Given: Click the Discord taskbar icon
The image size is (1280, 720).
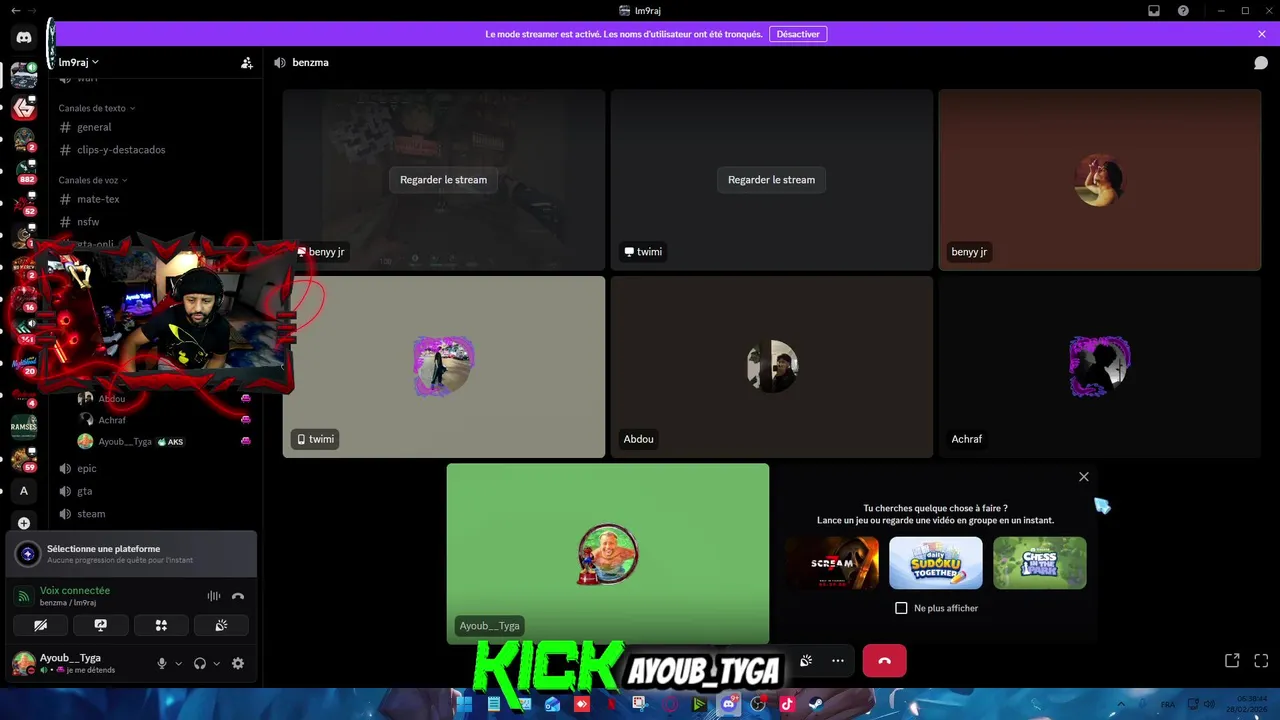Looking at the screenshot, I should pyautogui.click(x=729, y=704).
